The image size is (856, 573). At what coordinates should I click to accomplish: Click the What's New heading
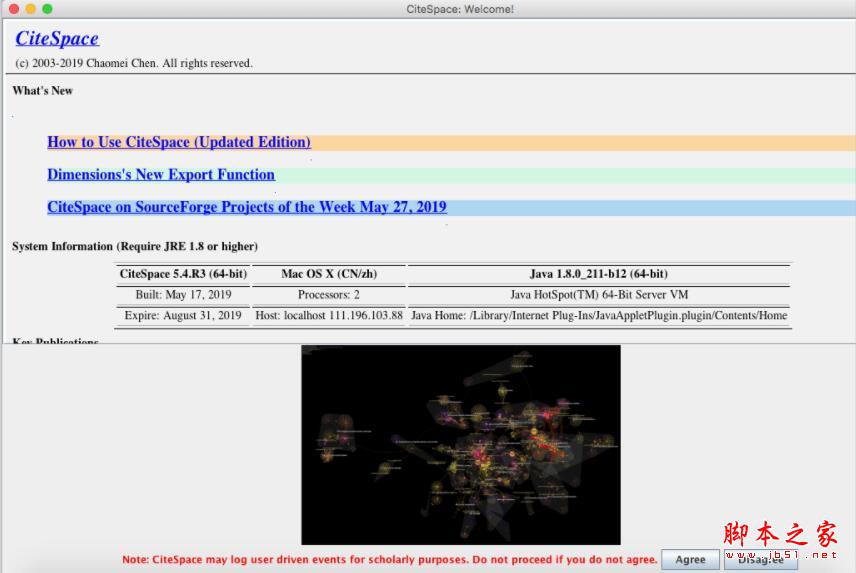click(x=43, y=91)
